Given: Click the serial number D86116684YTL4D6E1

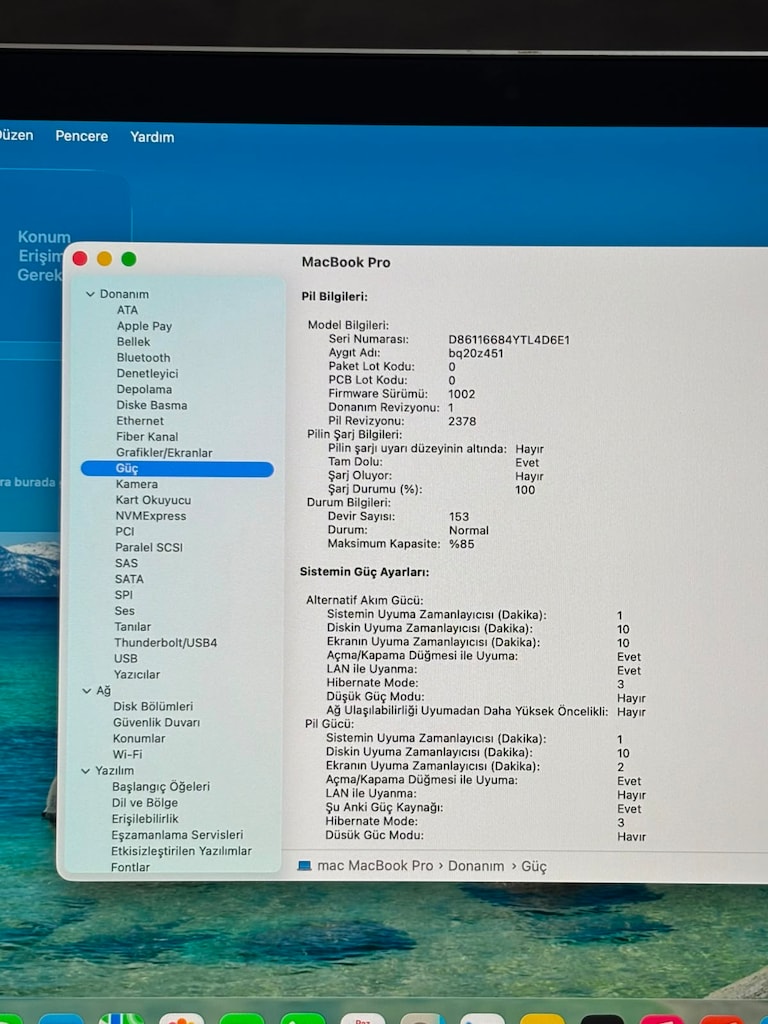Looking at the screenshot, I should (x=509, y=340).
